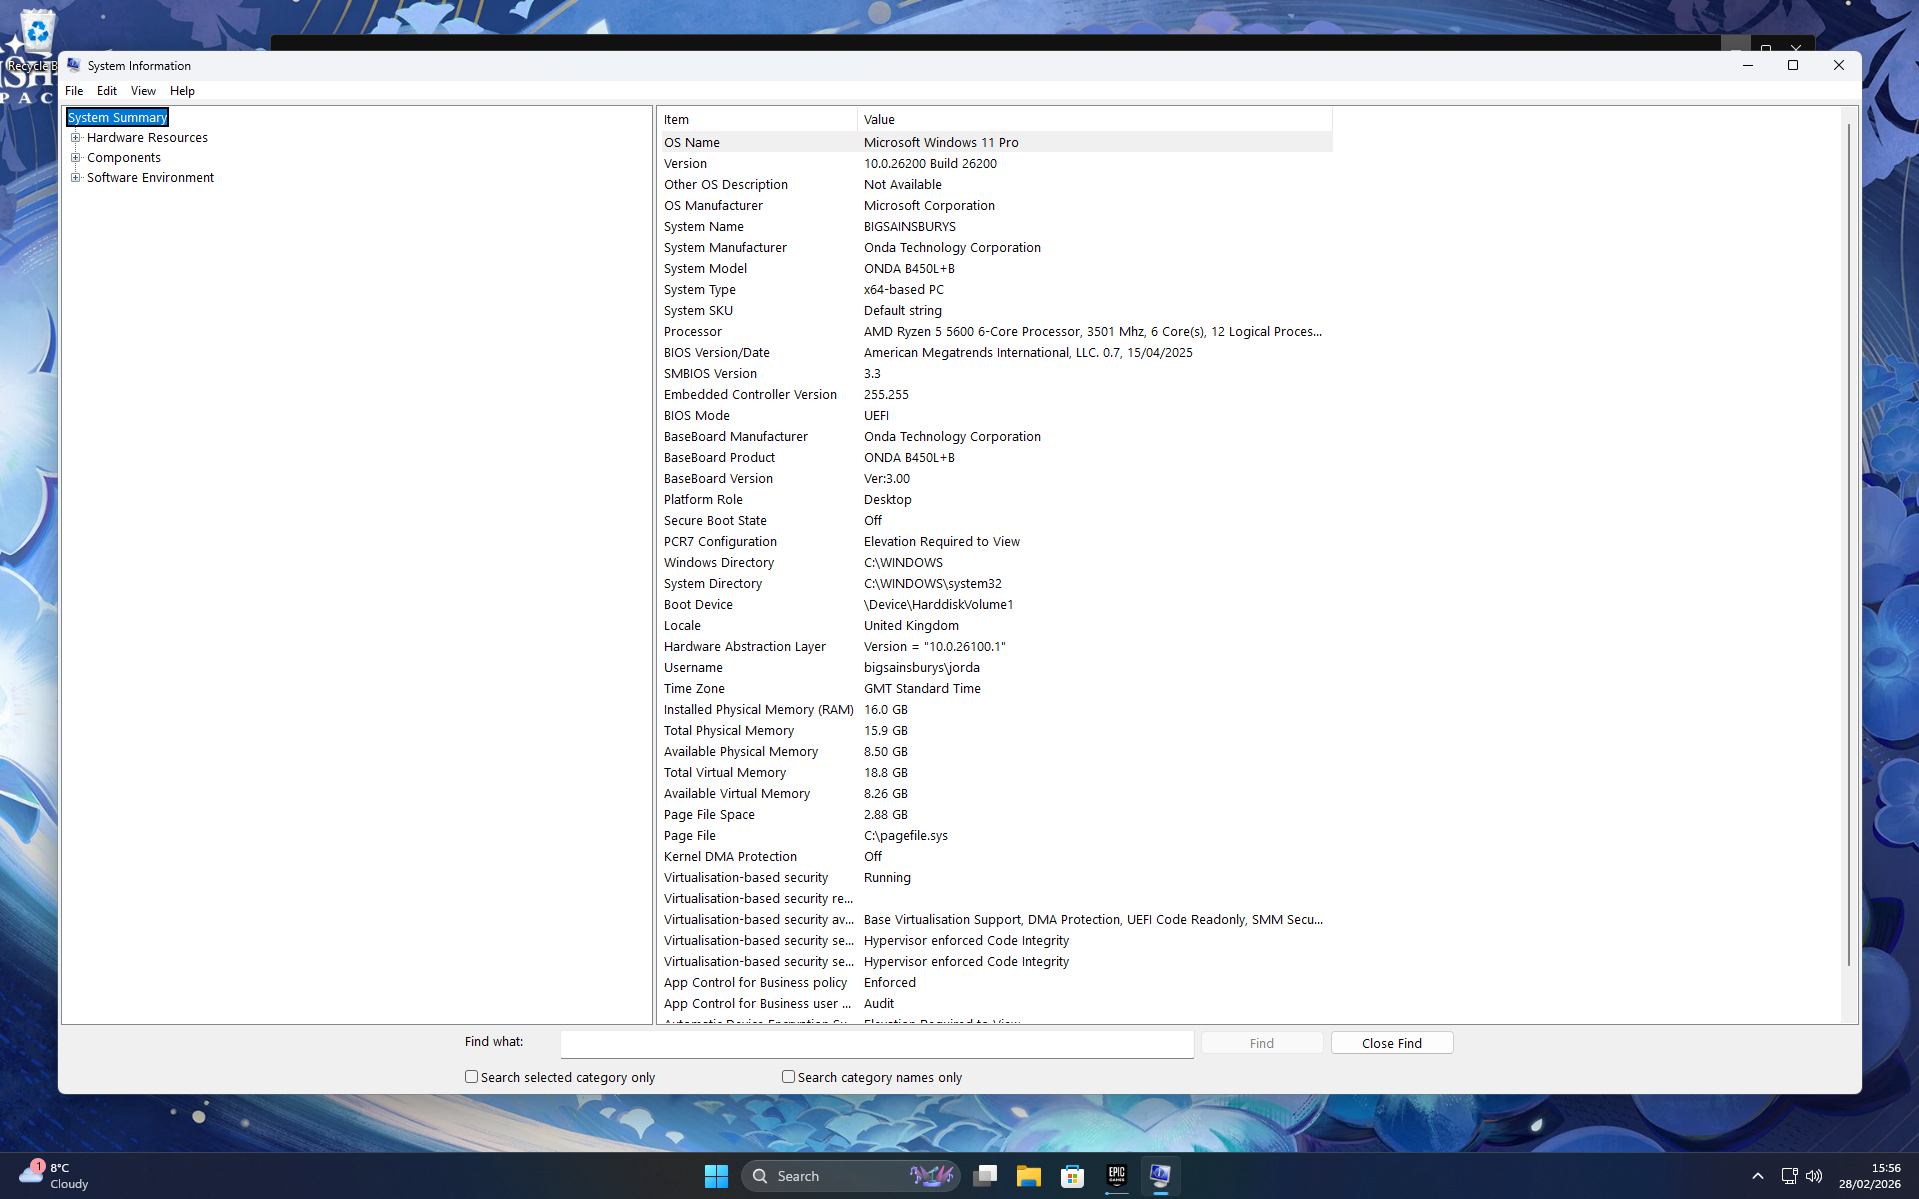
Task: Select the OS Name row
Action: pos(996,143)
